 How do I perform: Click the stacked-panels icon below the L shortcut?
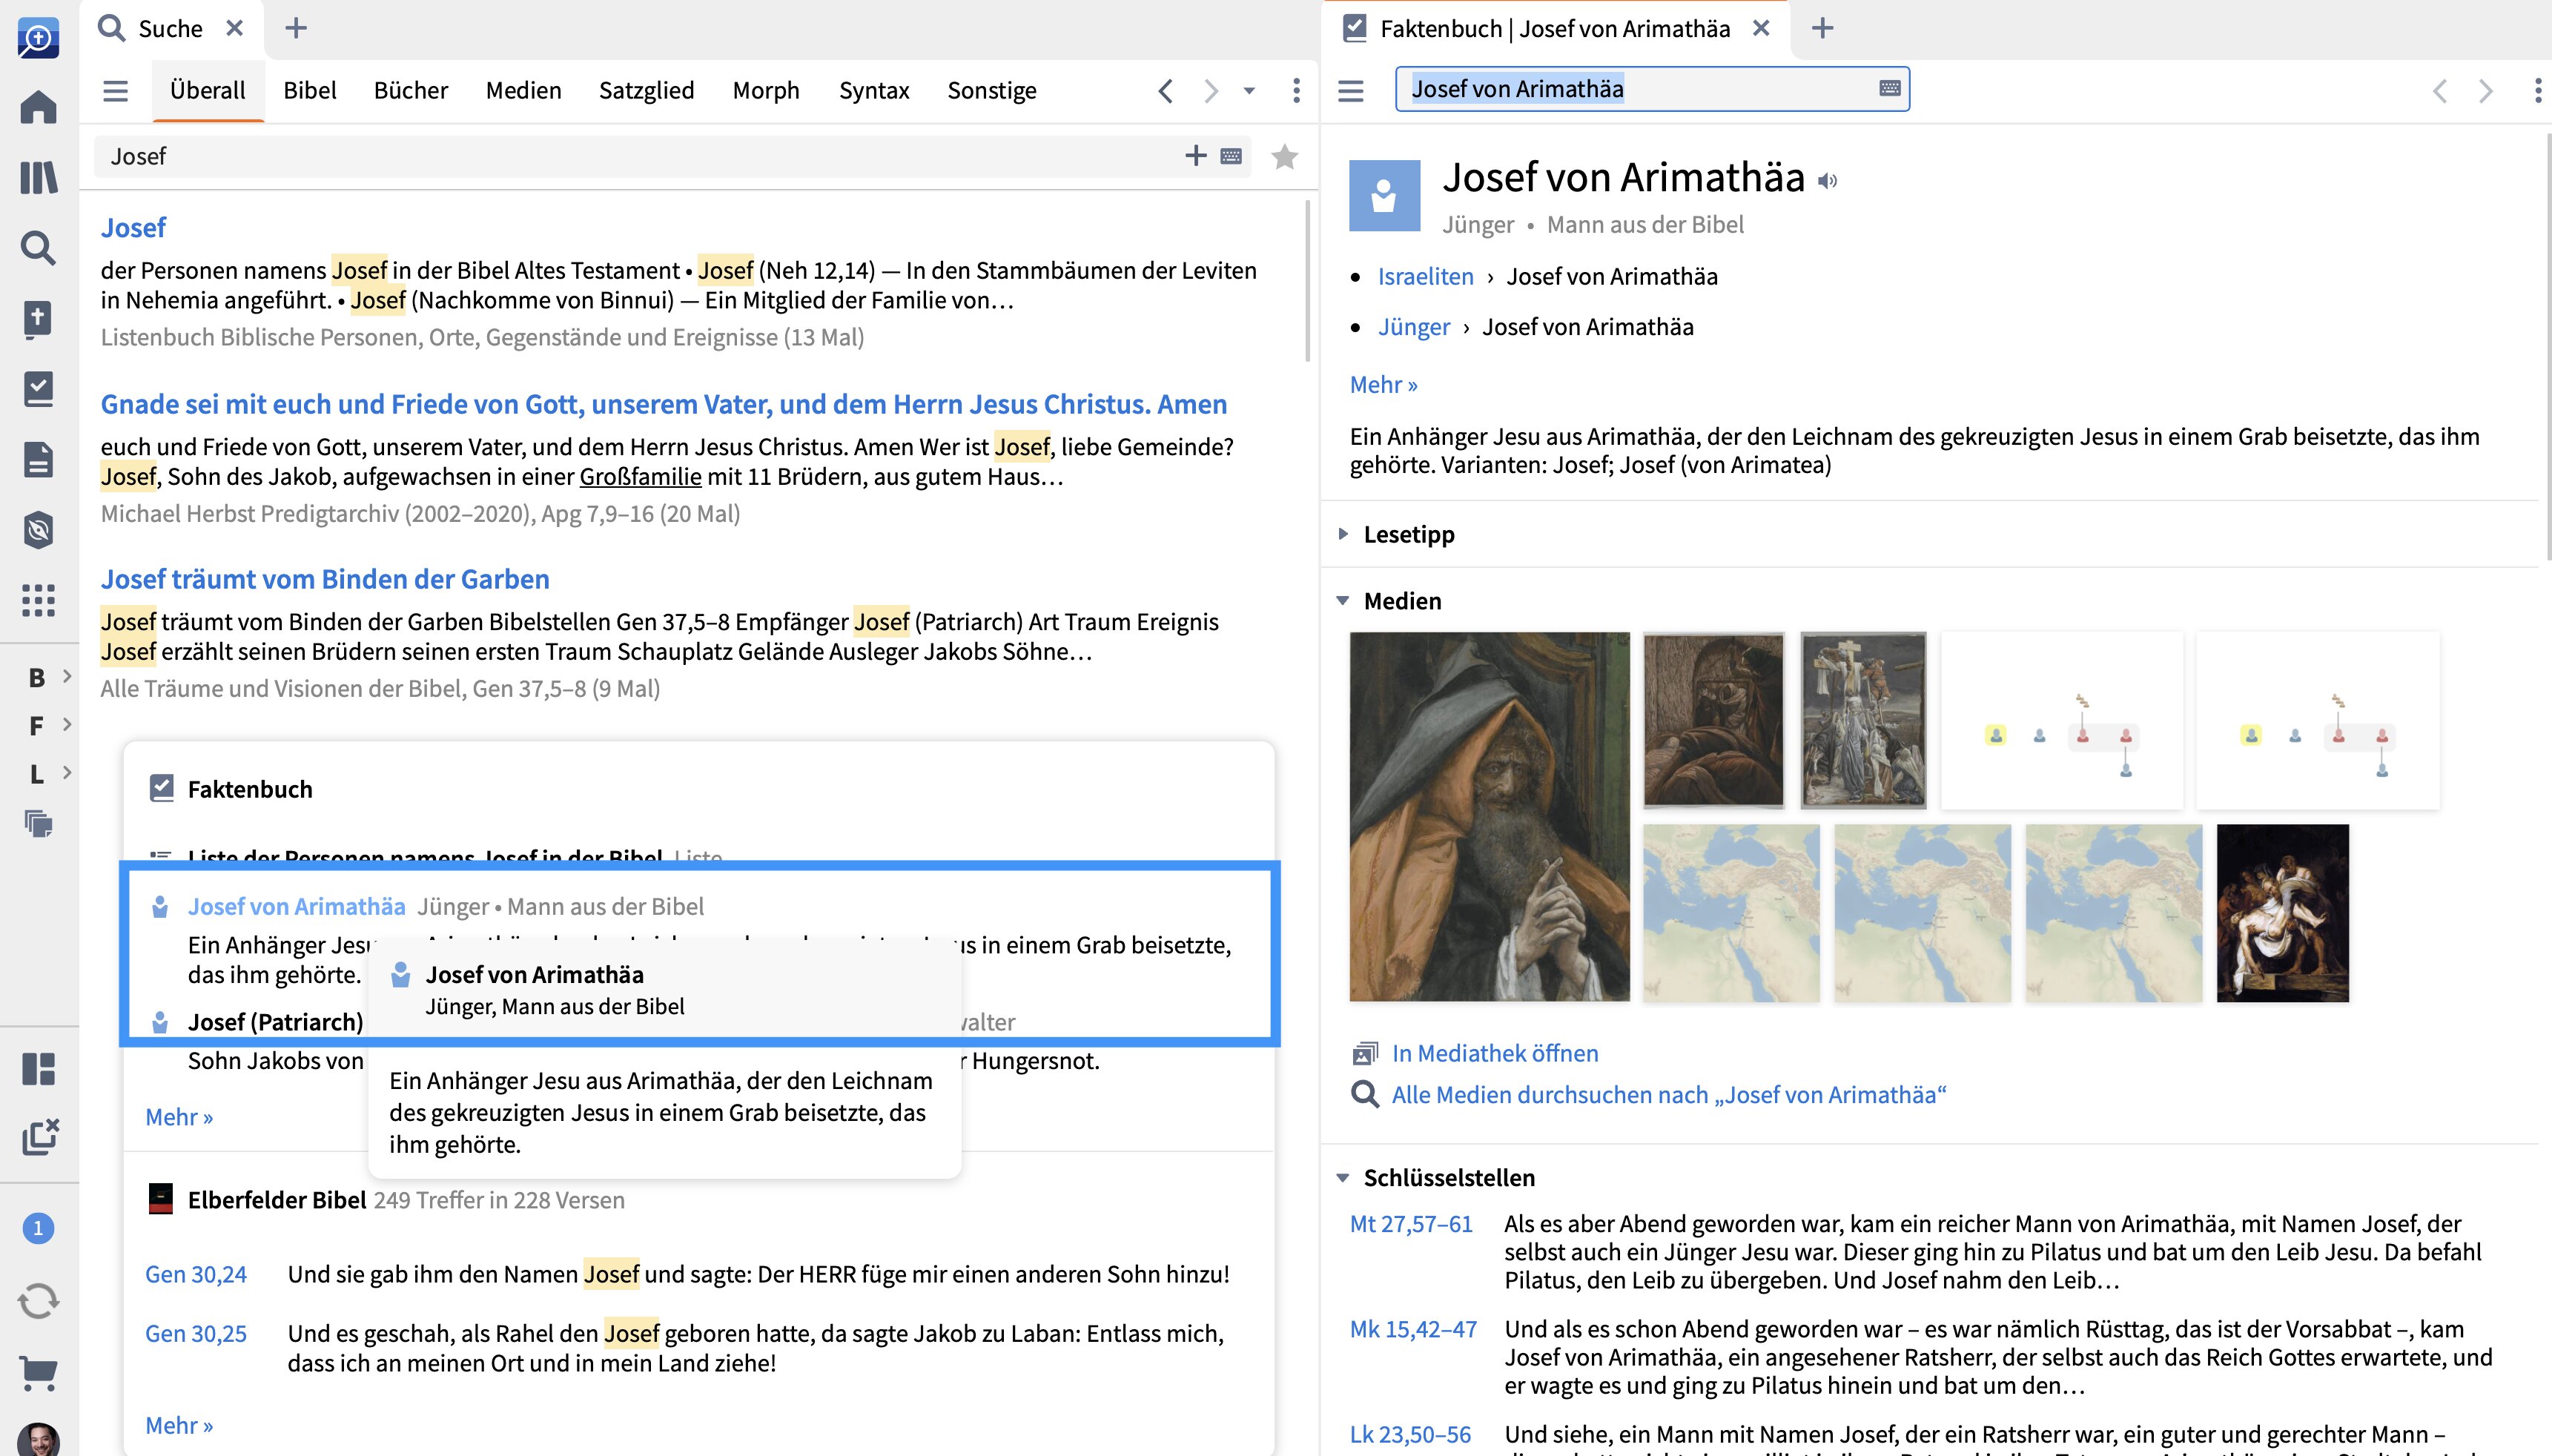click(38, 823)
